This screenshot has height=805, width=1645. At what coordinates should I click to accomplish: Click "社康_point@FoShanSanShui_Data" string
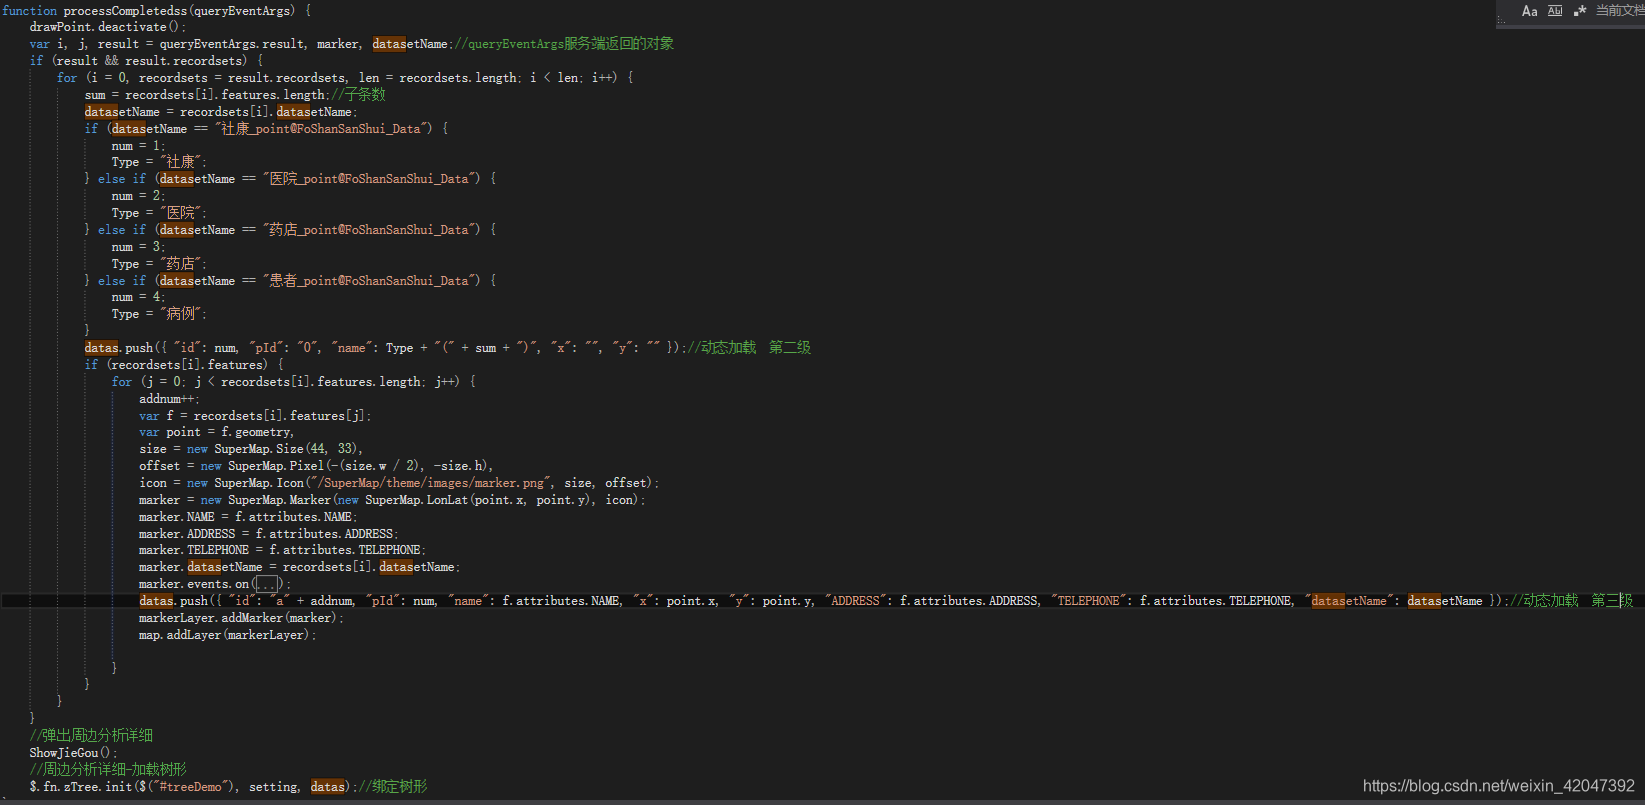(324, 129)
